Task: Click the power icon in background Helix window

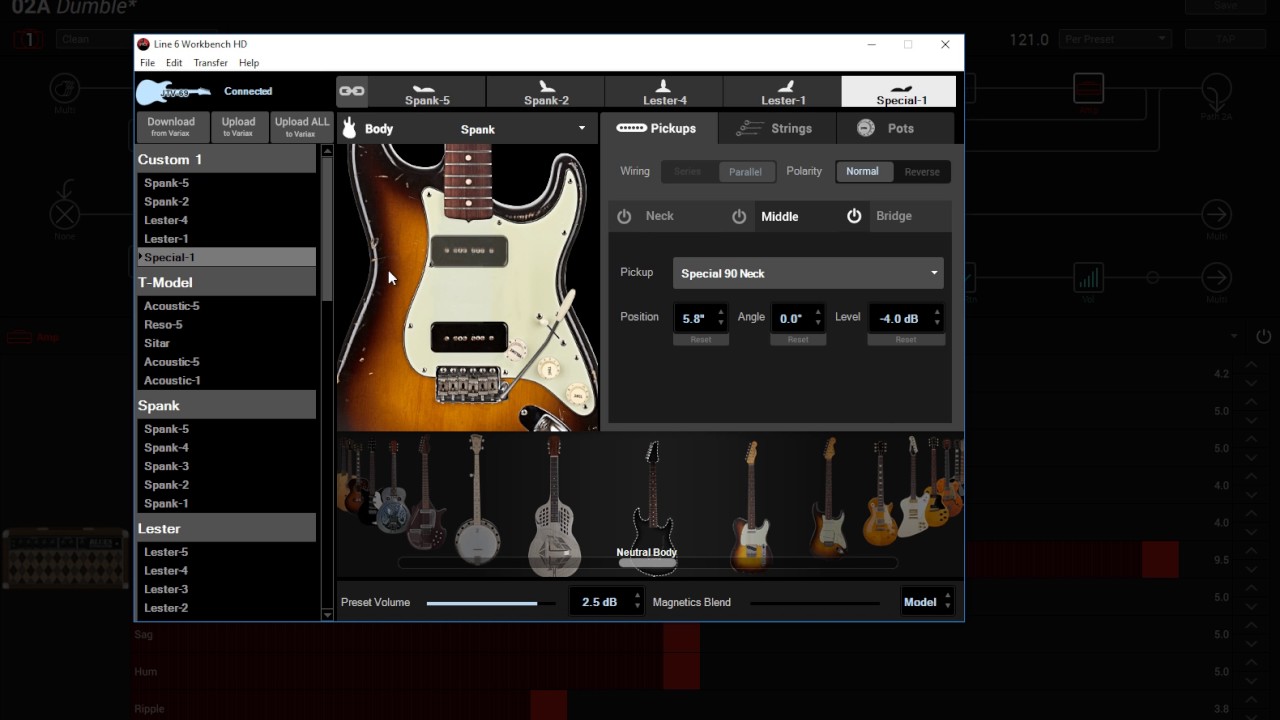Action: point(1264,337)
